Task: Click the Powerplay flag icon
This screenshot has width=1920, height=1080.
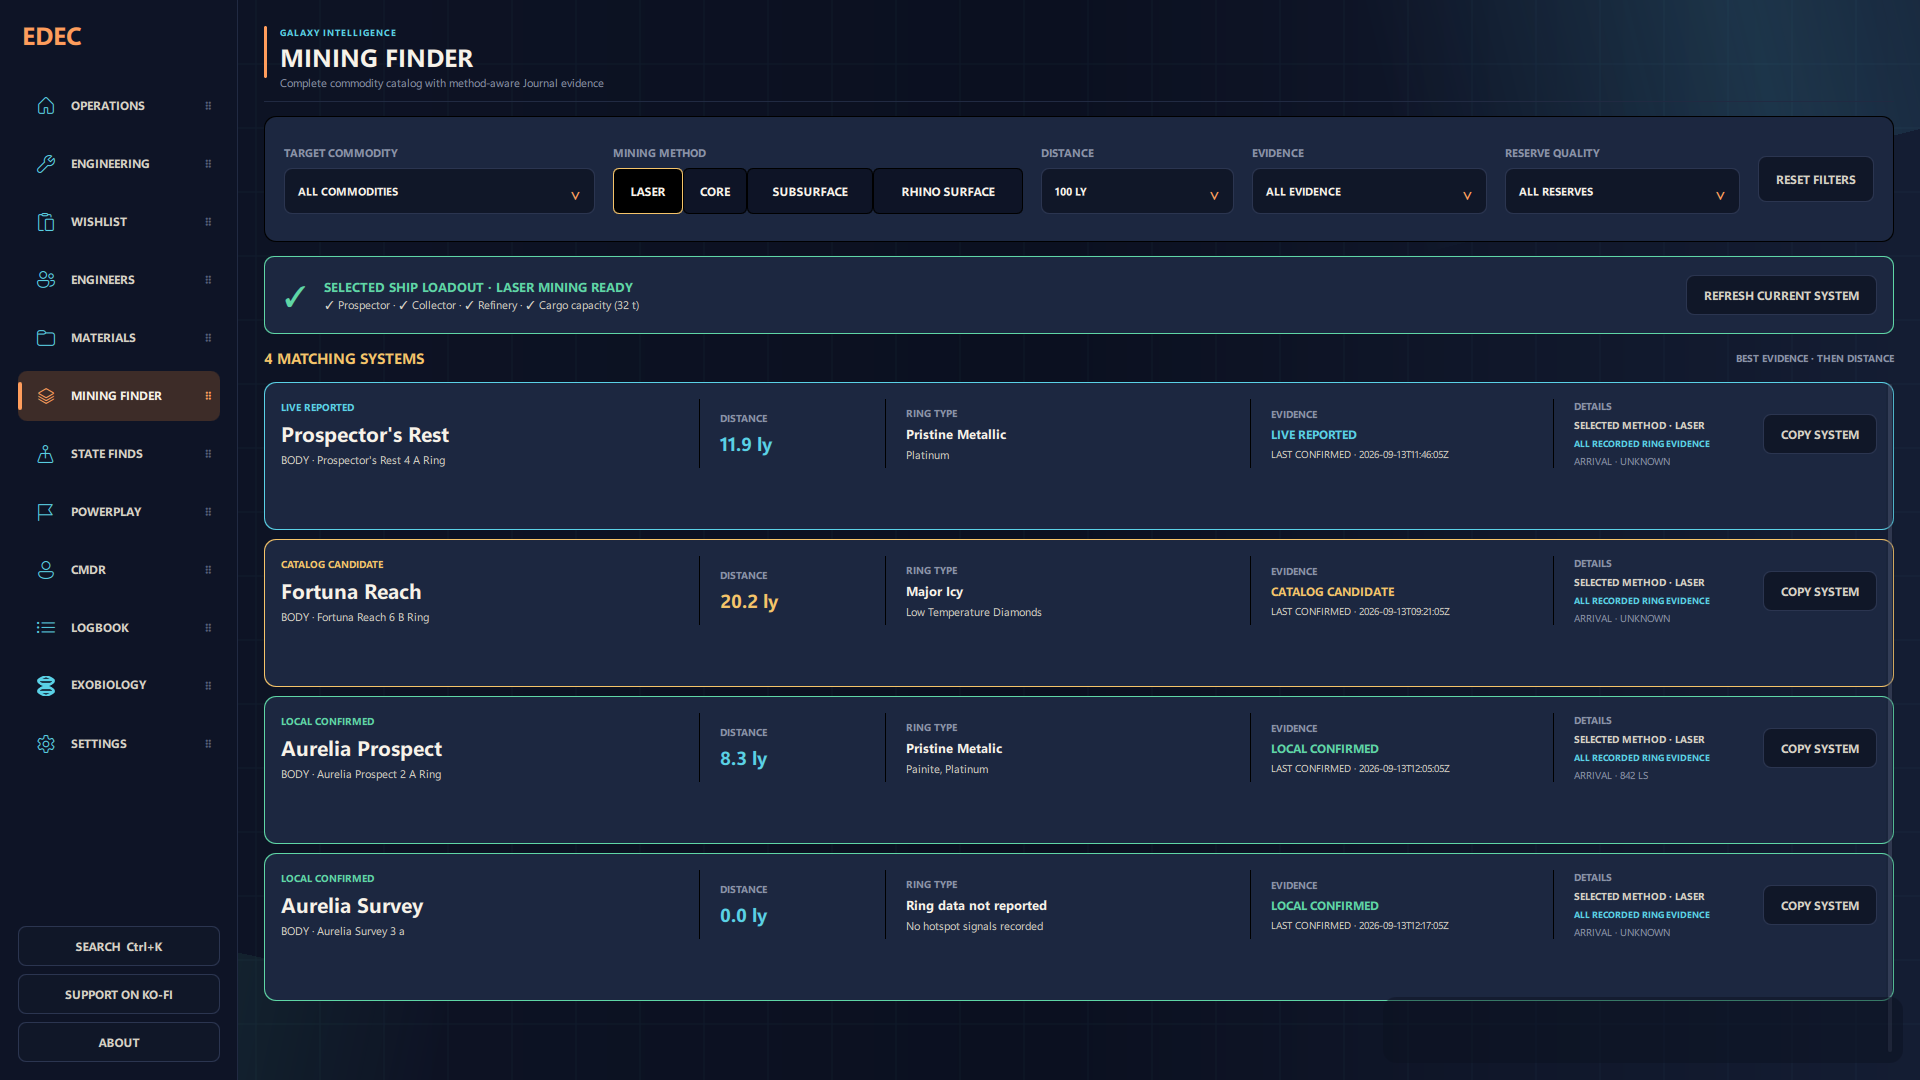Action: click(46, 512)
